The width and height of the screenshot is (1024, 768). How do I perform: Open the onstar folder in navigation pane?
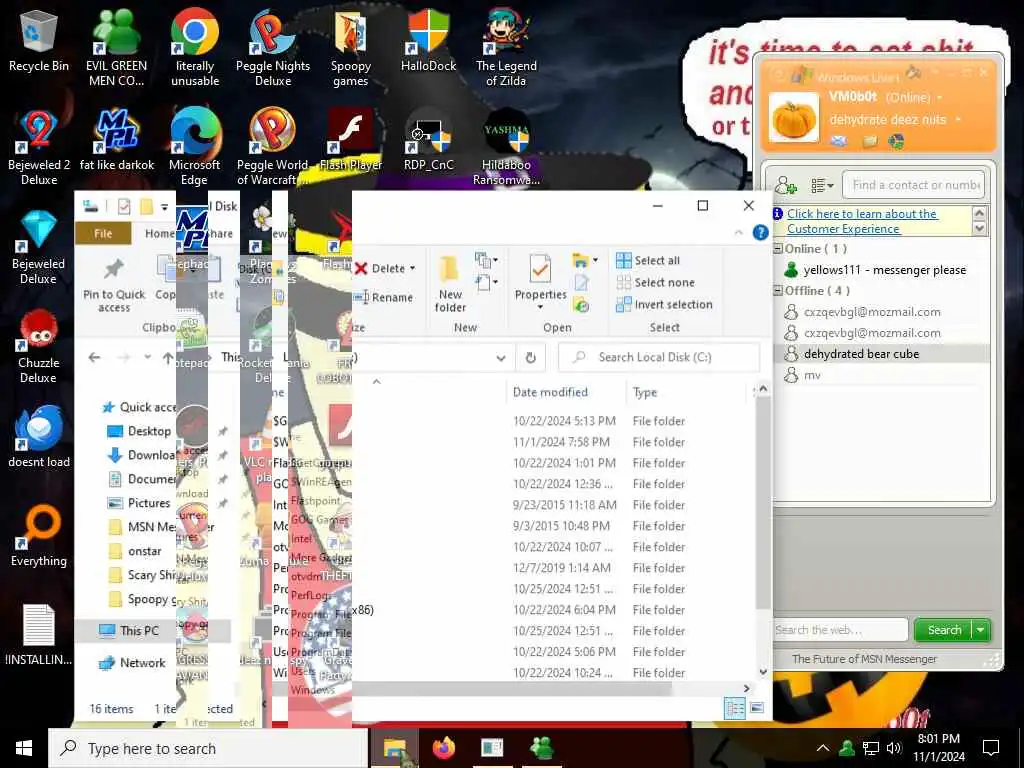coord(135,551)
